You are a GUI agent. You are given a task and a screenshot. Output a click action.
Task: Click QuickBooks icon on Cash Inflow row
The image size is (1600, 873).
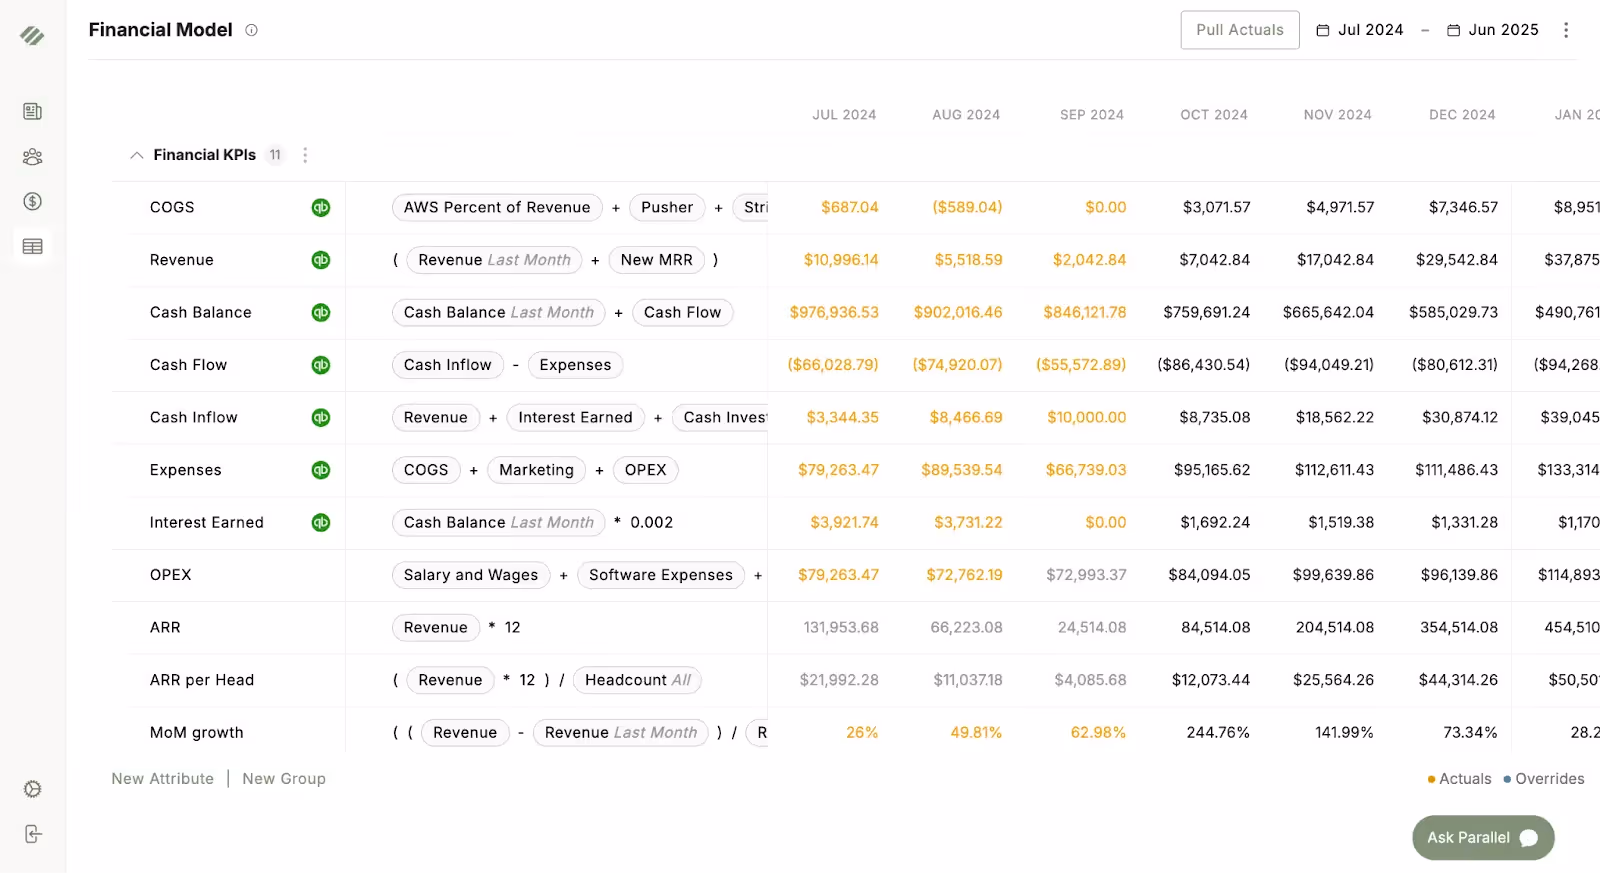coord(320,417)
